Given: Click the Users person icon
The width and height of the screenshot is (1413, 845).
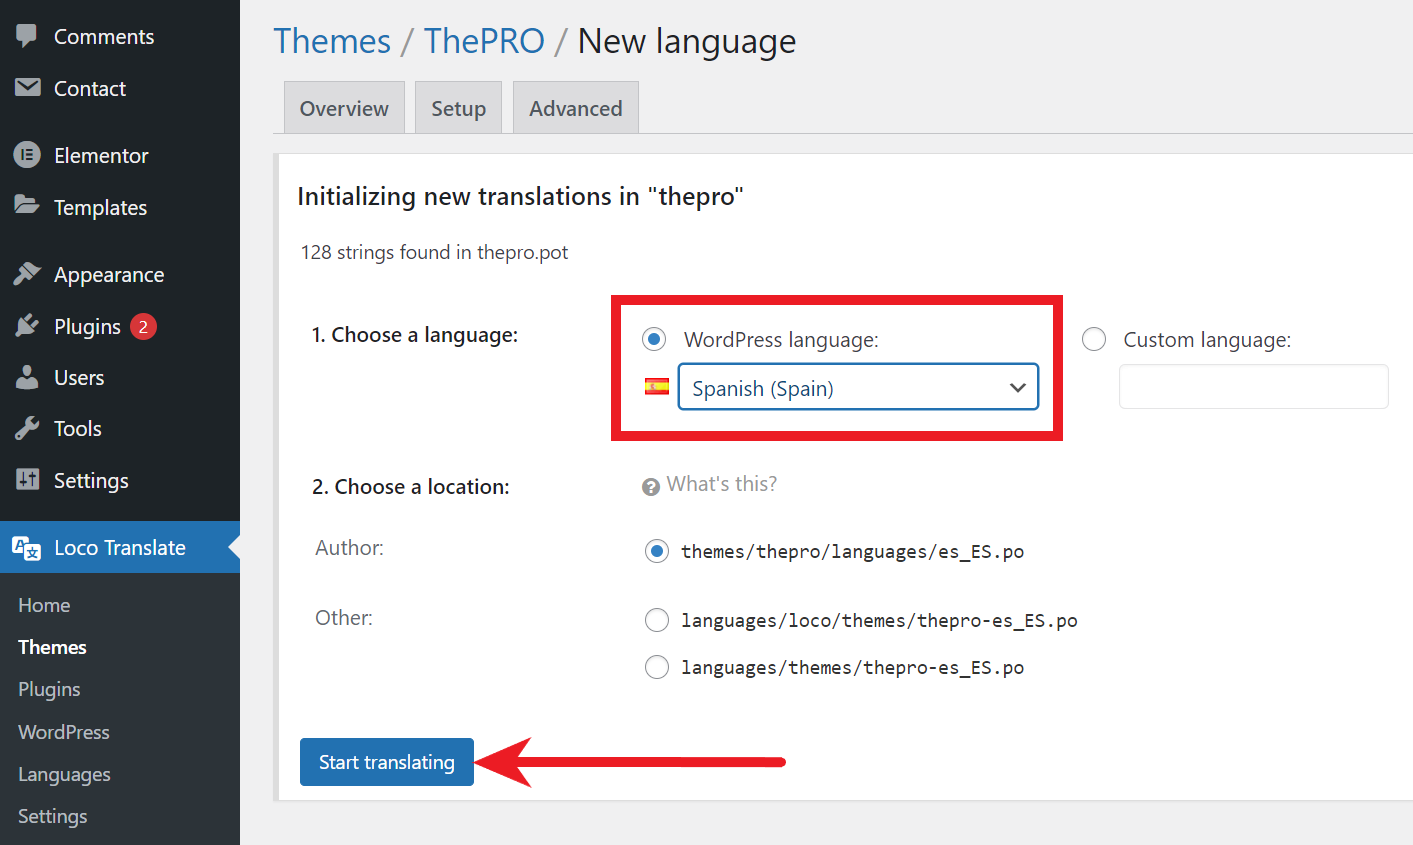Looking at the screenshot, I should pos(27,377).
